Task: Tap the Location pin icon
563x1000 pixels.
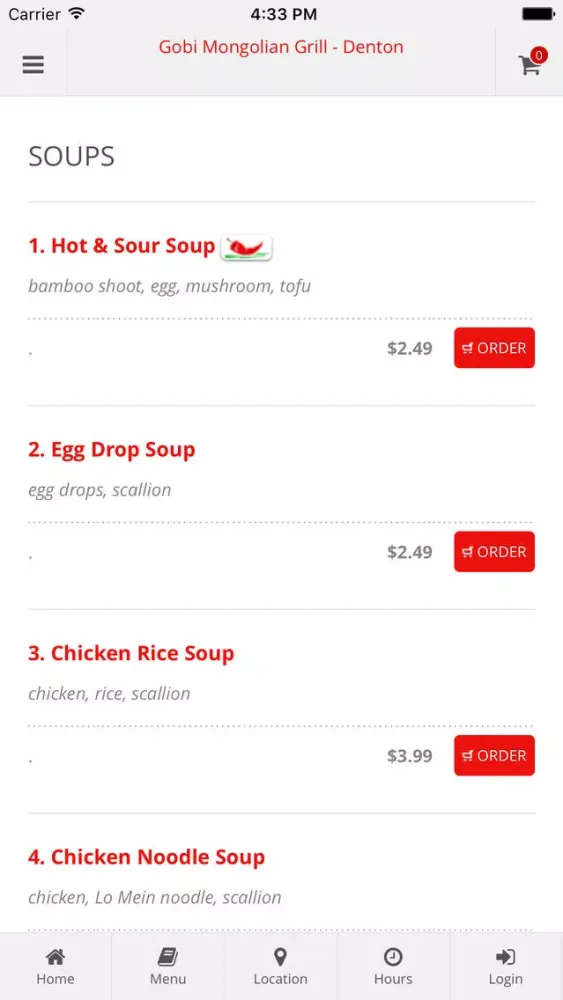Action: [281, 956]
